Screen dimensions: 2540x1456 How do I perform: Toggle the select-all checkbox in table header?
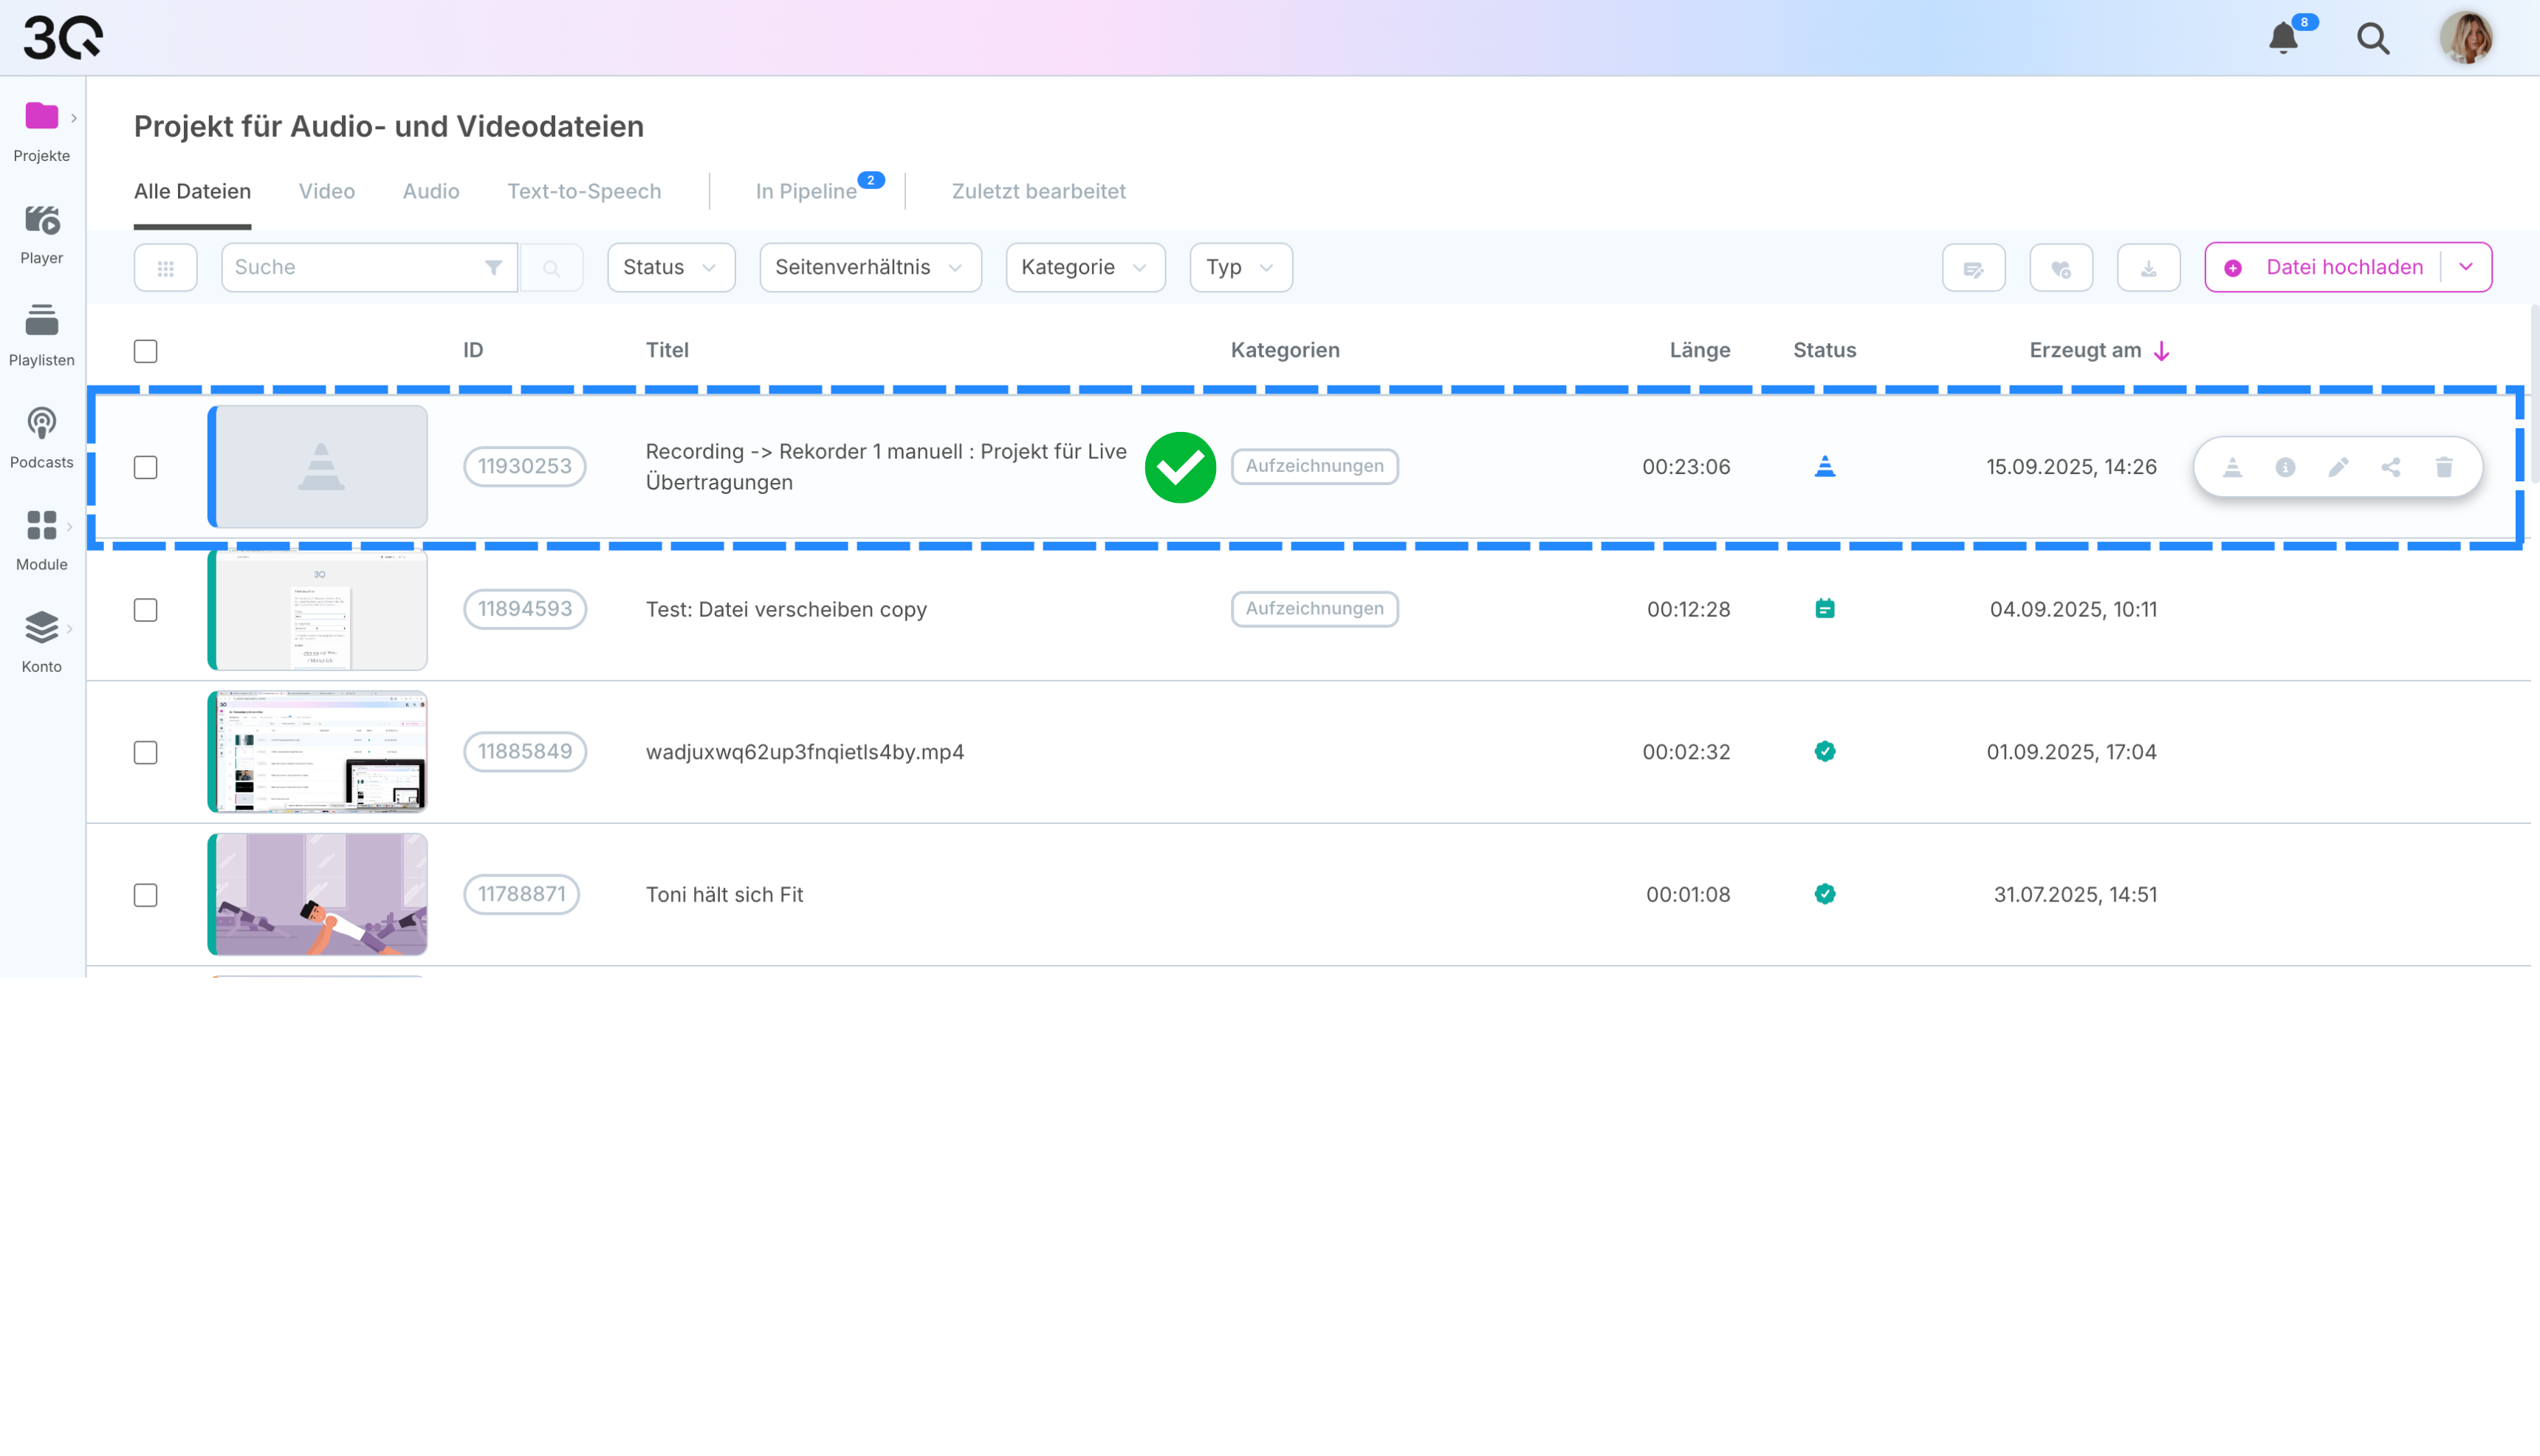[x=146, y=351]
